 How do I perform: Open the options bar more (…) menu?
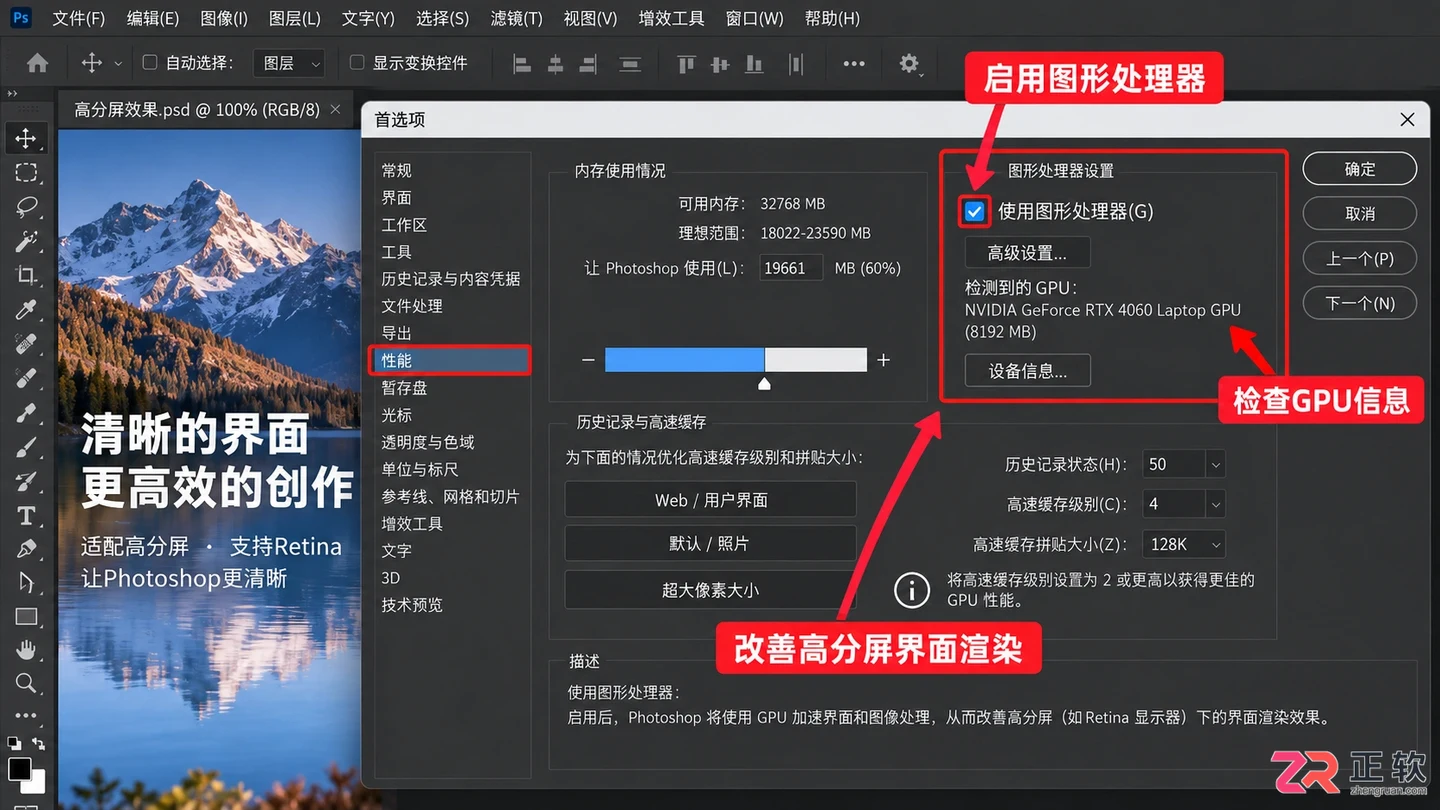(854, 63)
